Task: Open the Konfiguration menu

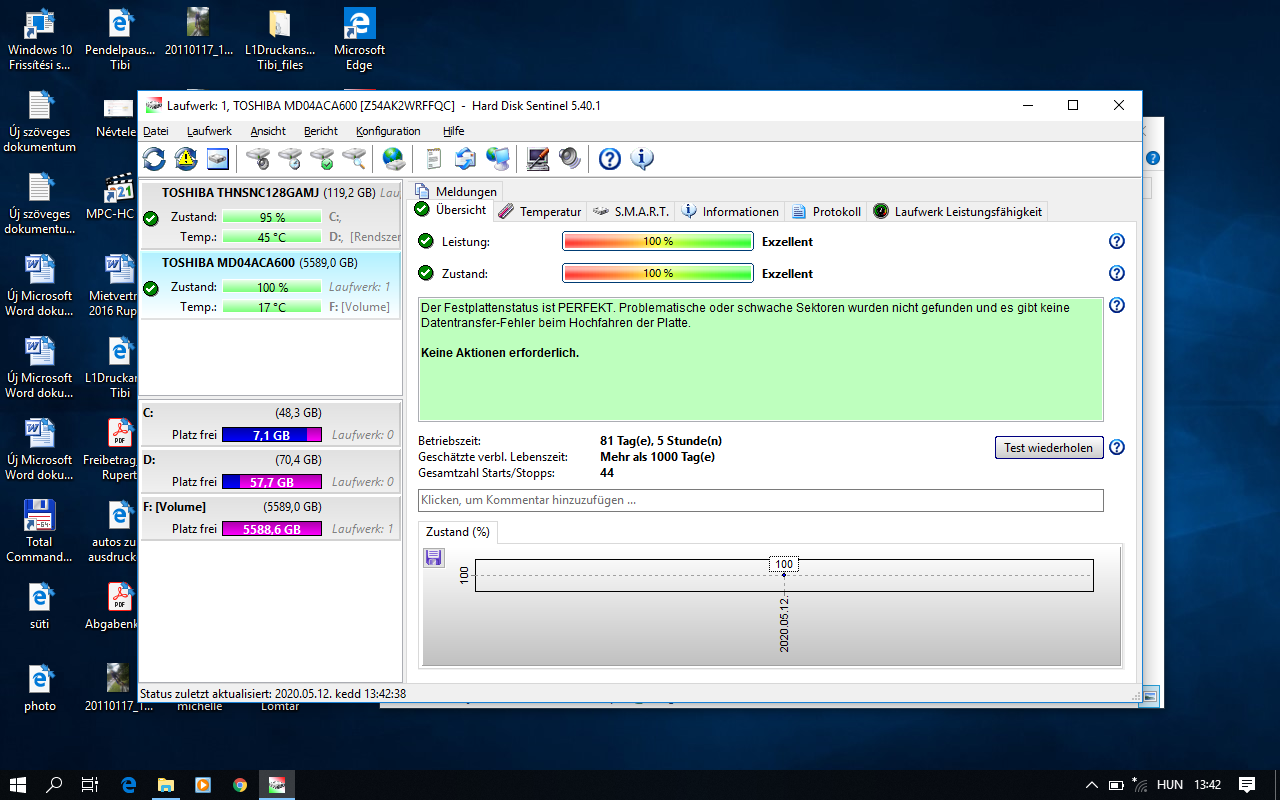Action: click(x=388, y=131)
